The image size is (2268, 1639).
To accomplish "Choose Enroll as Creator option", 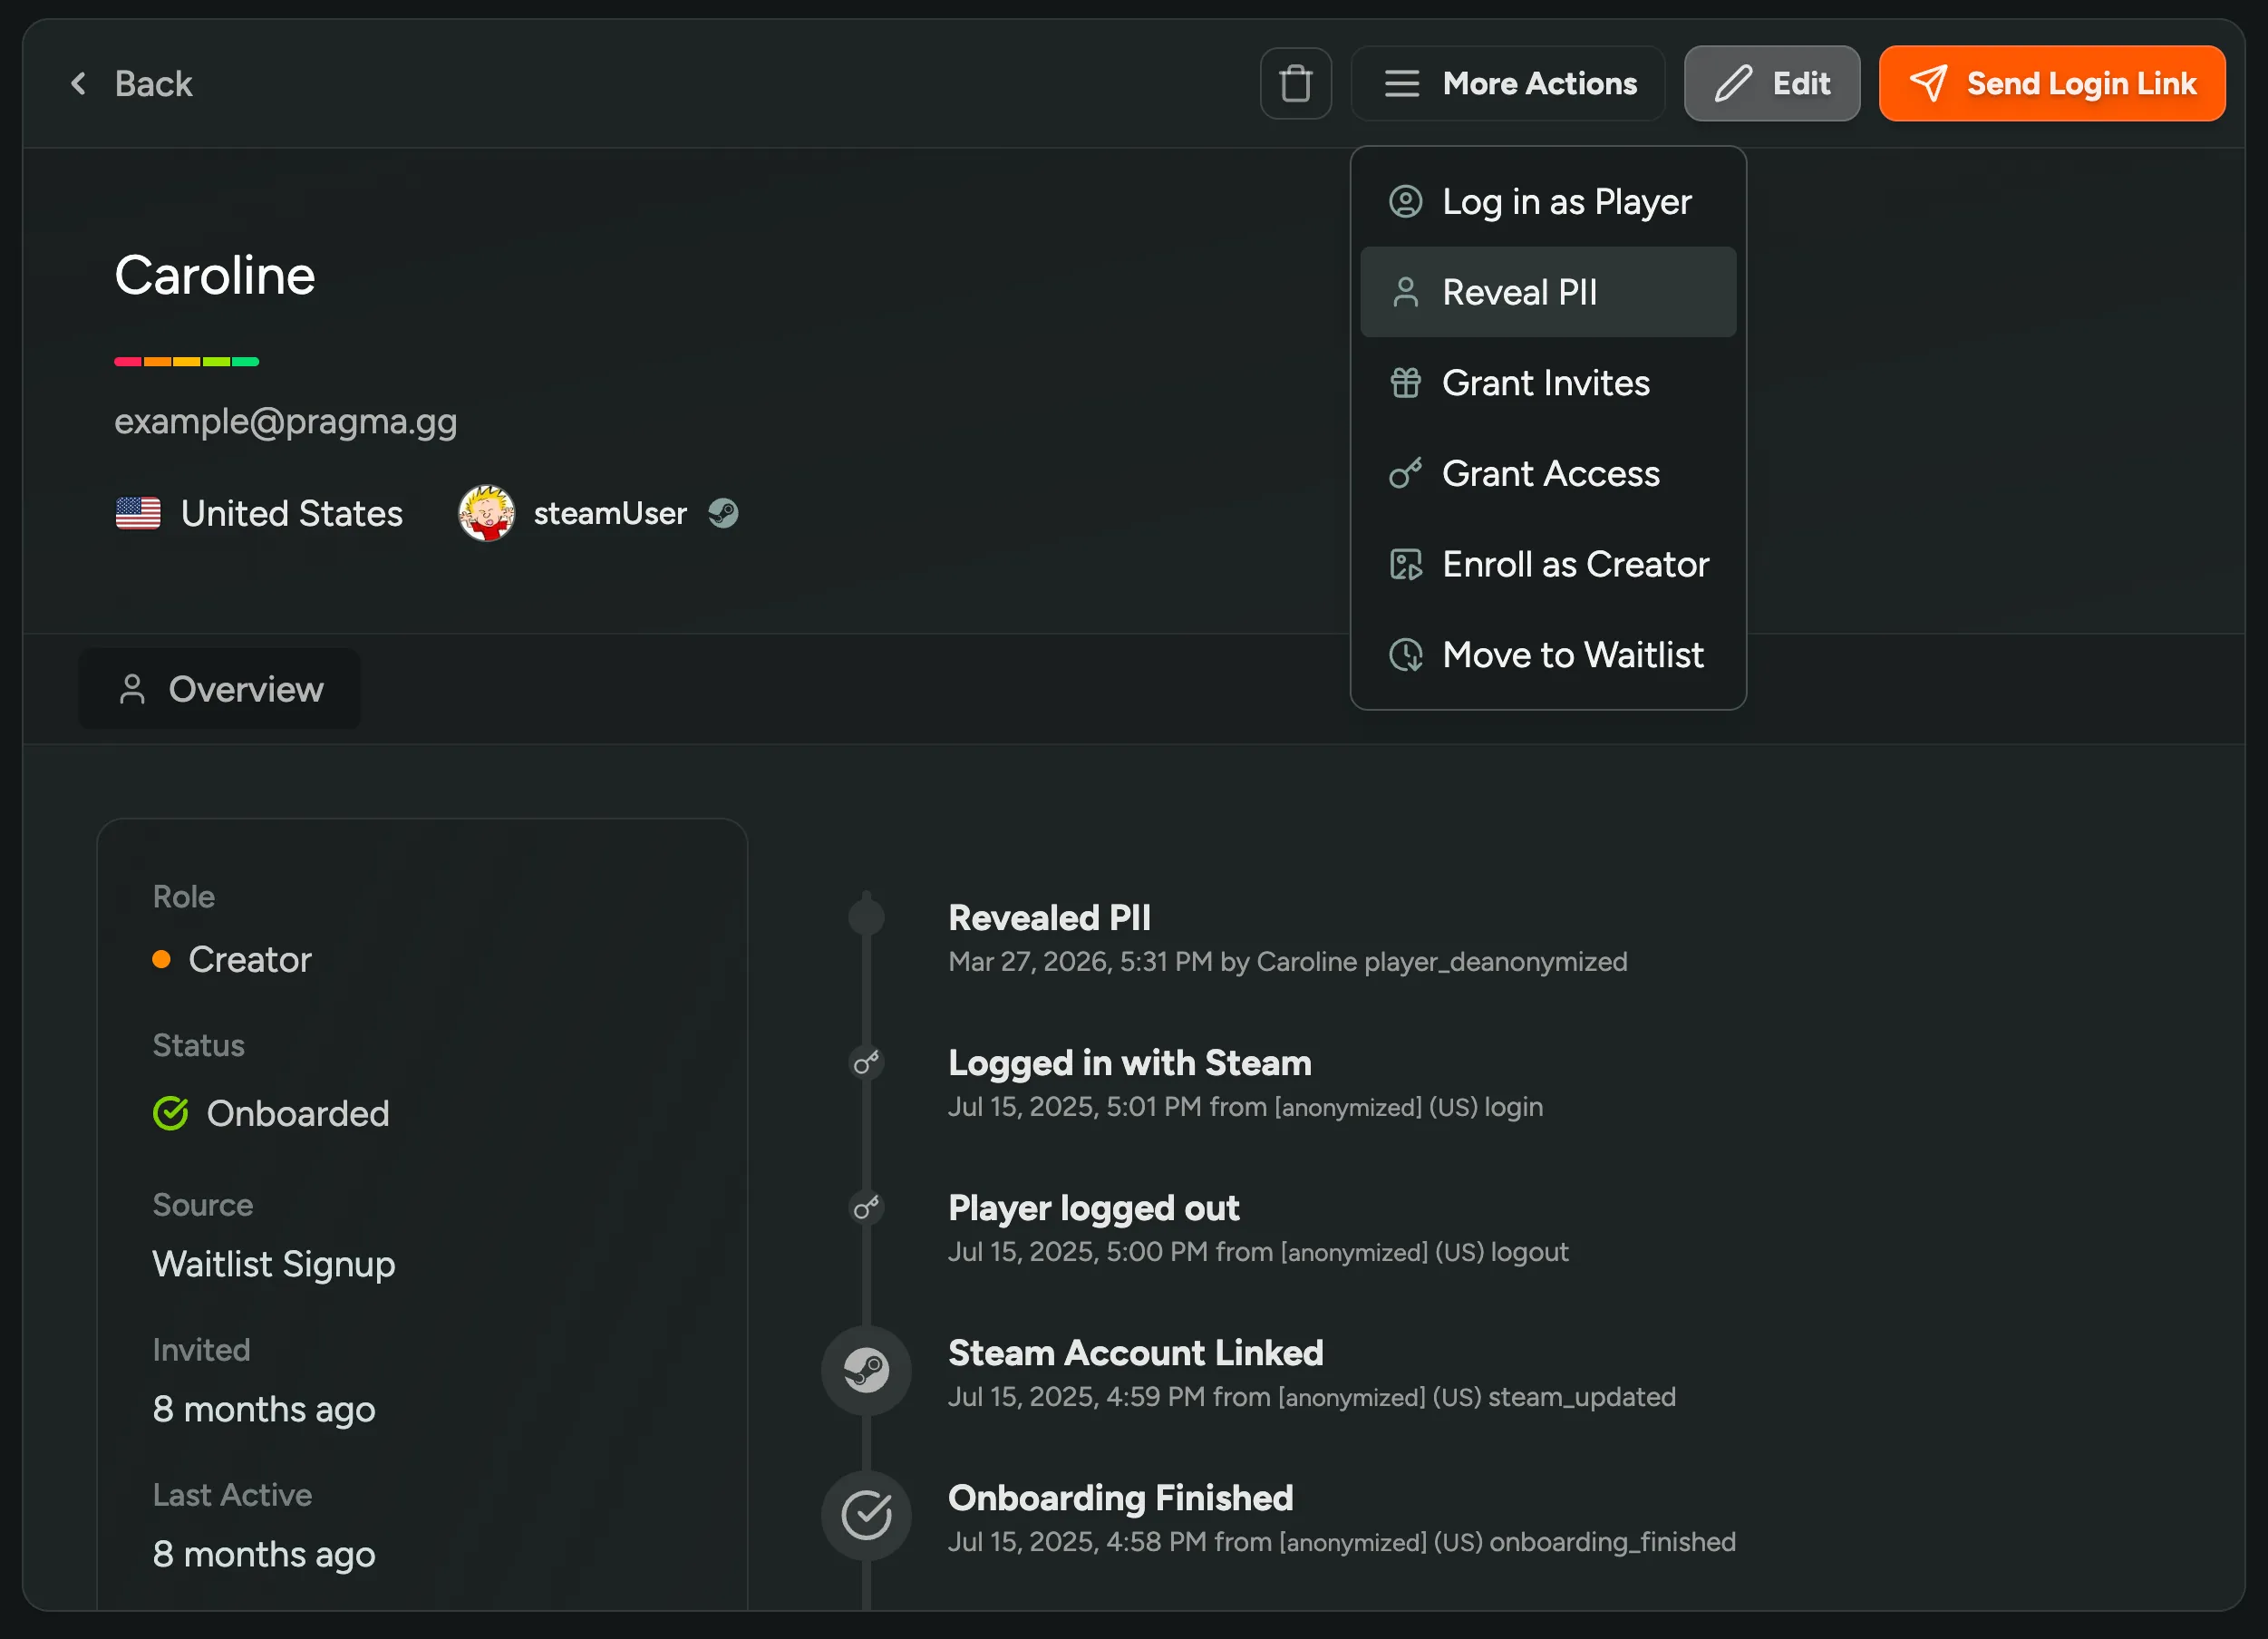I will coord(1574,565).
